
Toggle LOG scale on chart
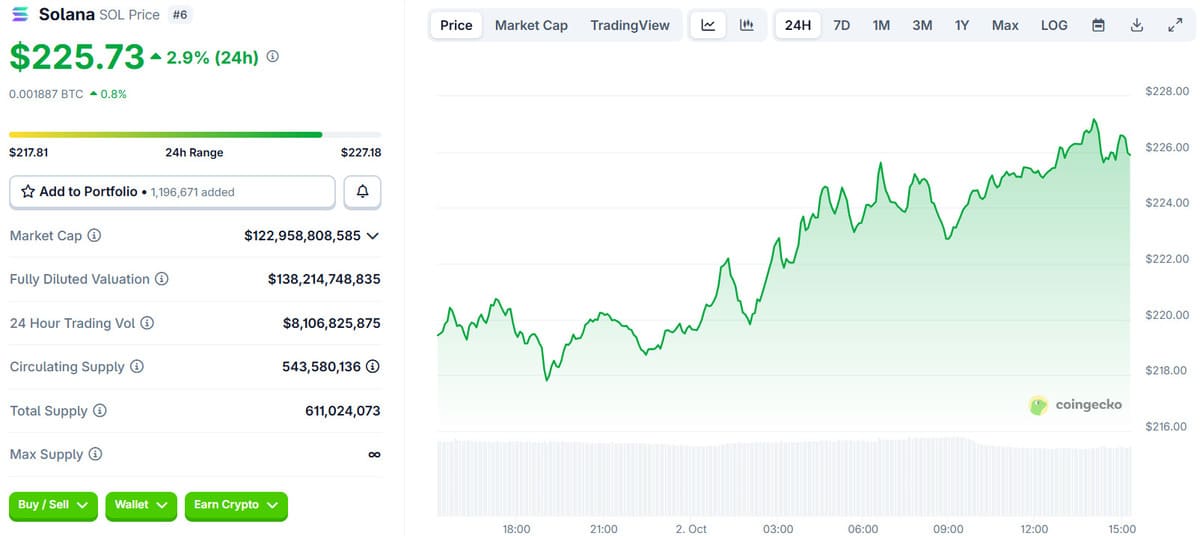click(1054, 25)
